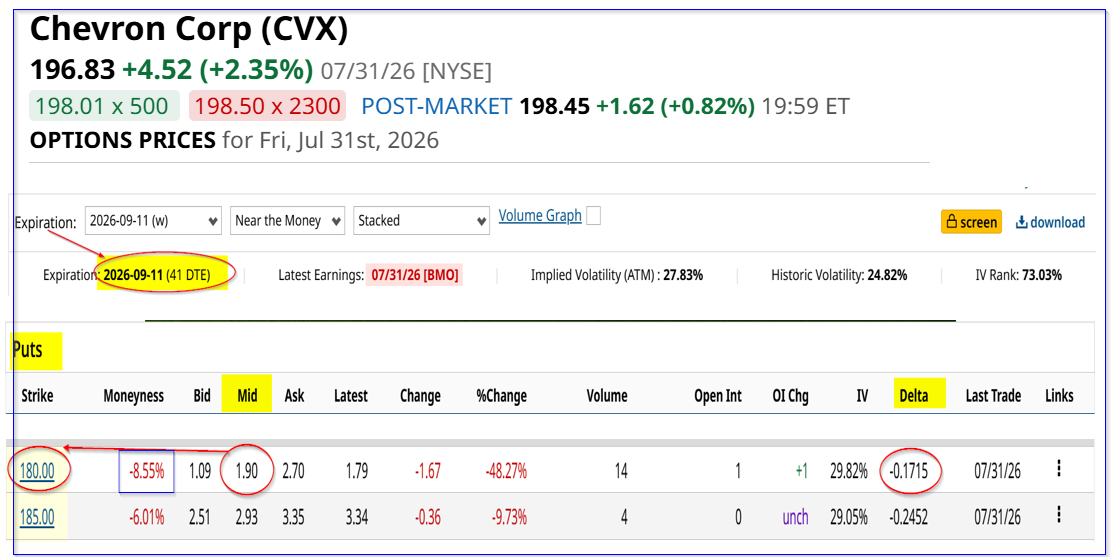Click the lock icon on screen button
Screen dimensions: 1111x557
click(952, 222)
